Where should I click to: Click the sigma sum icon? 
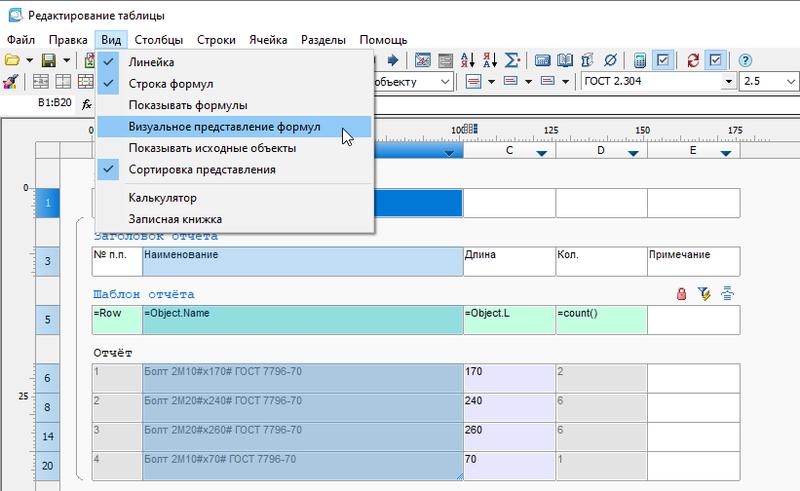pos(512,60)
